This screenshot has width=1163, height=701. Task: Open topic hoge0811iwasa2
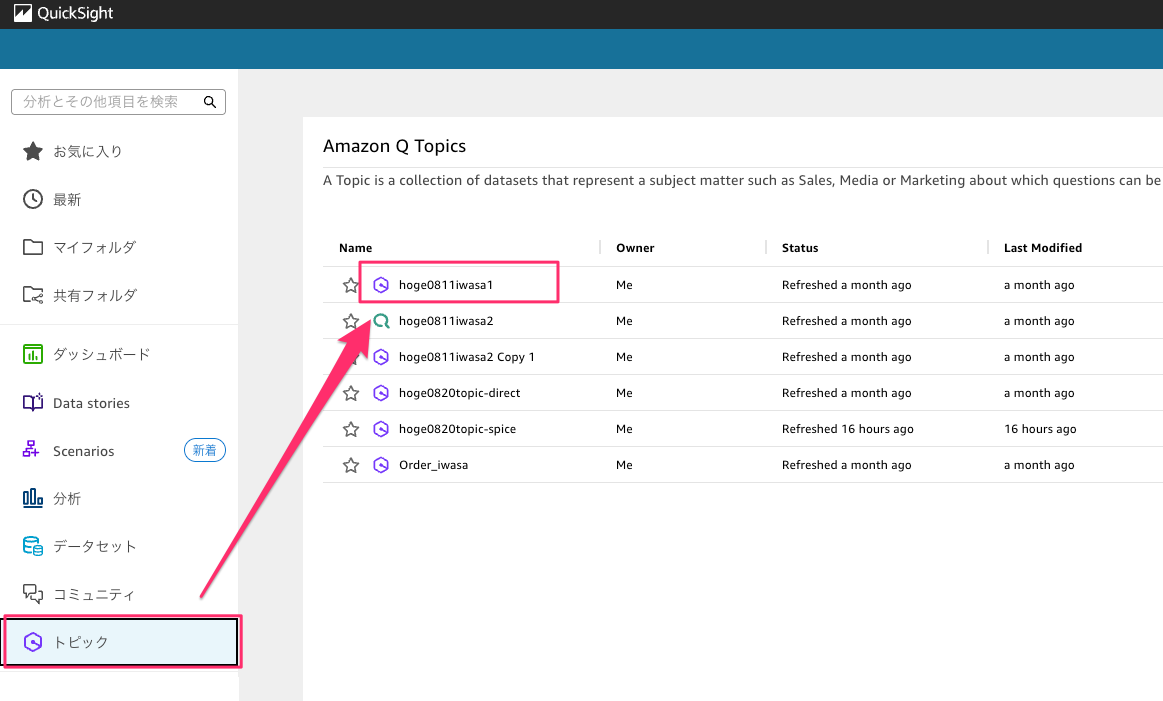tap(446, 321)
